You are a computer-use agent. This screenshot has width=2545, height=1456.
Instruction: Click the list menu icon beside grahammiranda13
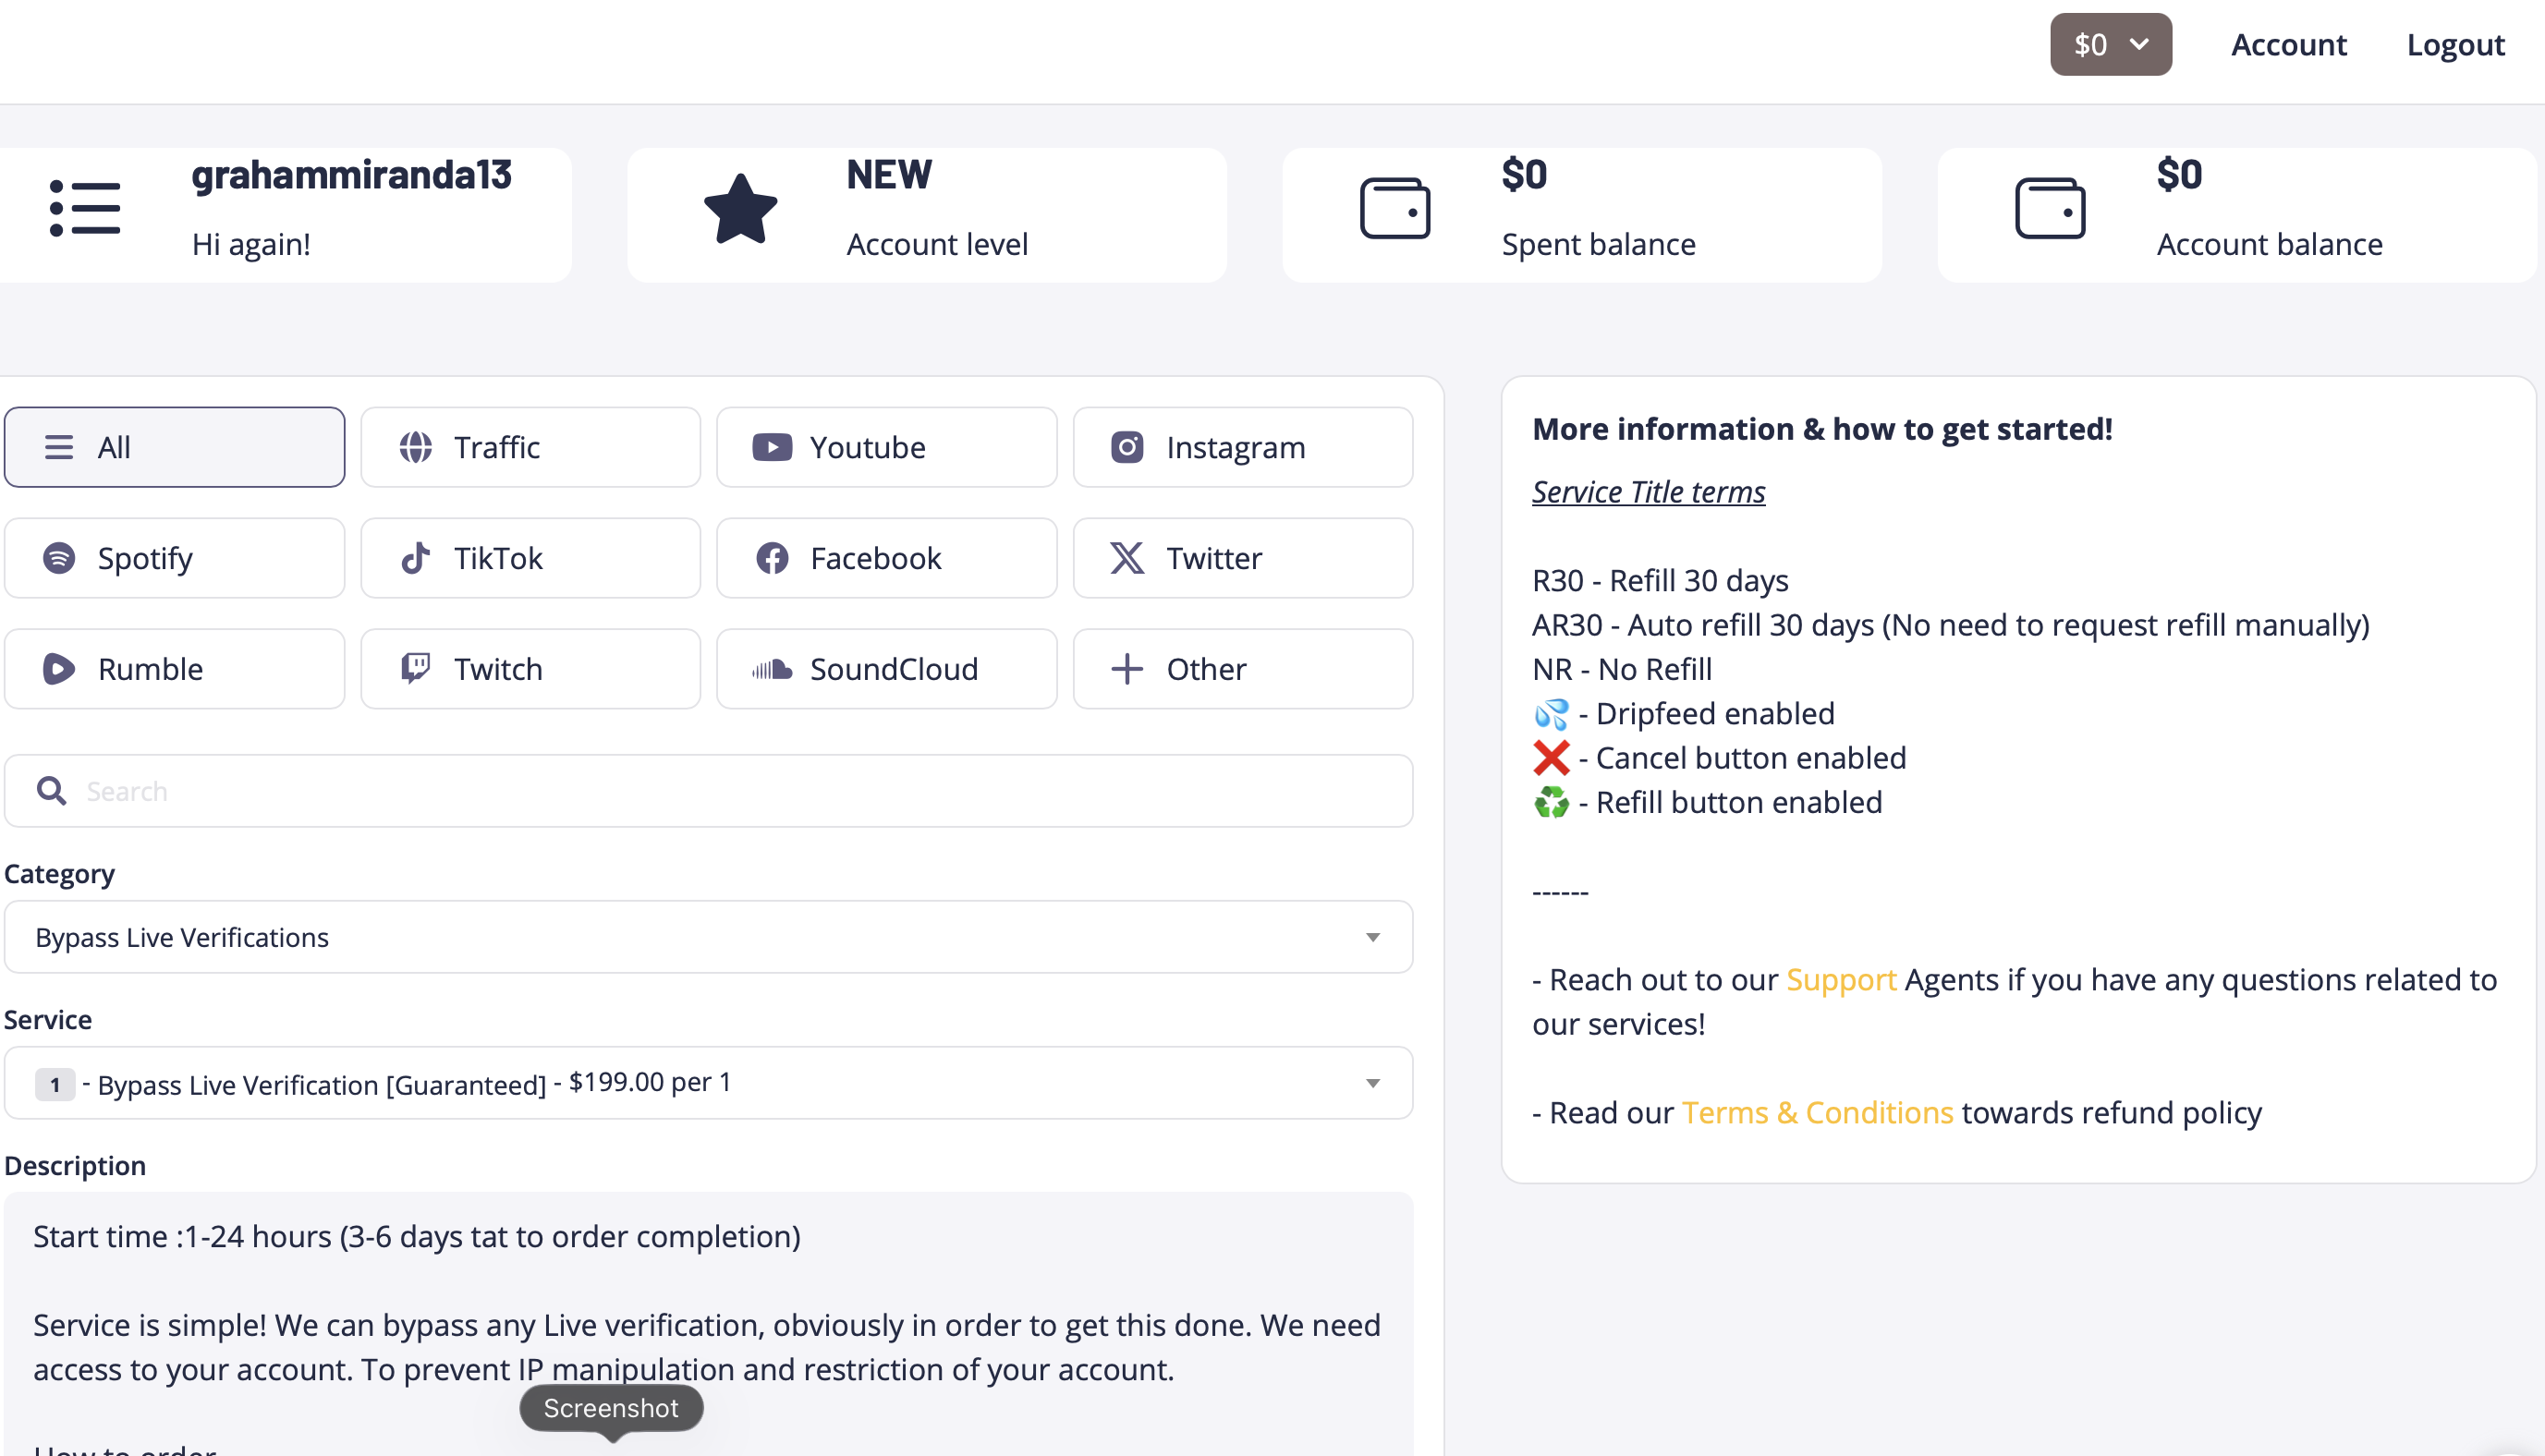click(85, 209)
